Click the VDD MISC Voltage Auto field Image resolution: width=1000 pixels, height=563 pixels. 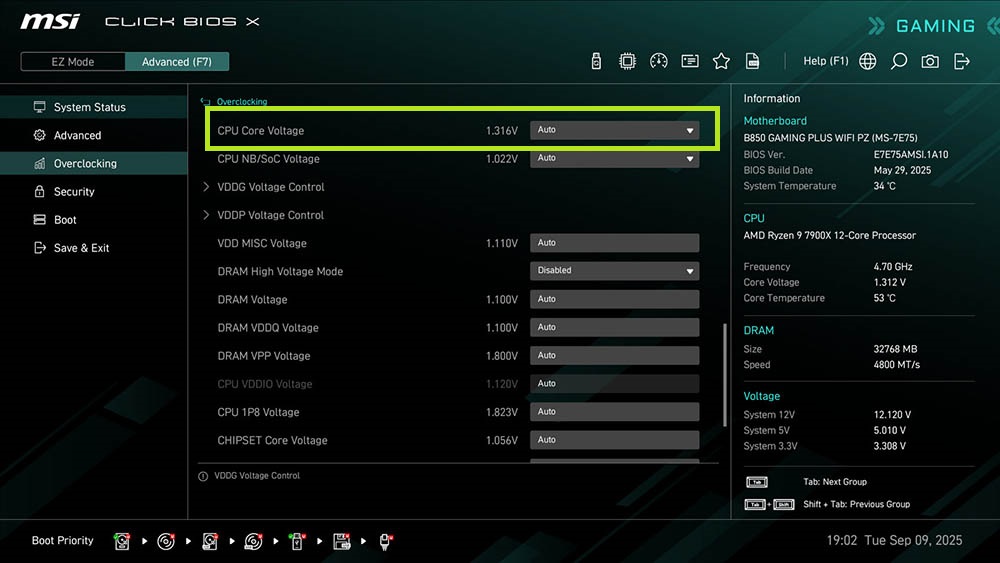(614, 243)
